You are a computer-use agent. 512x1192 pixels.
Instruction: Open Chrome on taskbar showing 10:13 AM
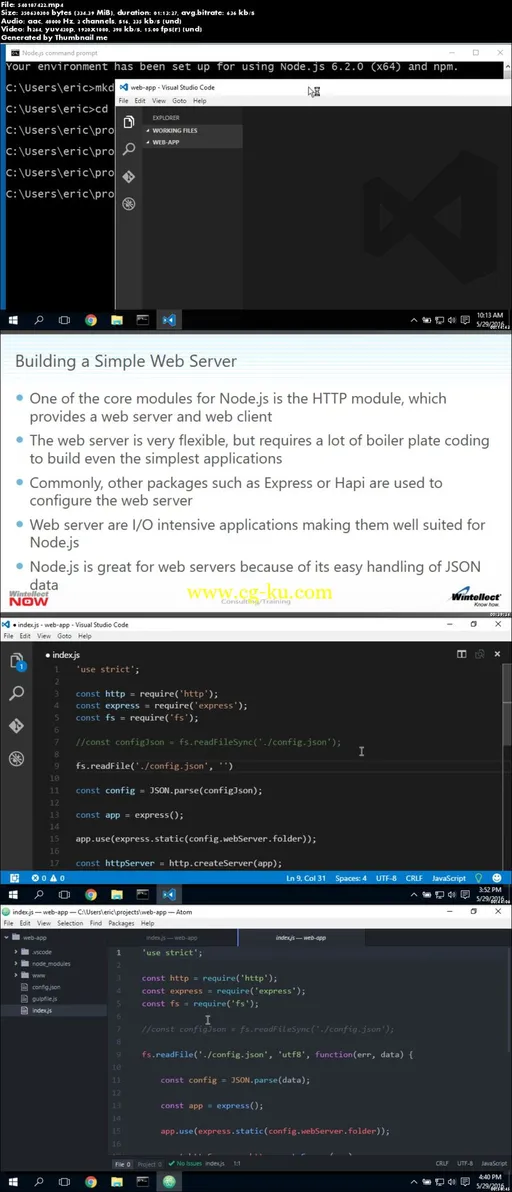90,320
